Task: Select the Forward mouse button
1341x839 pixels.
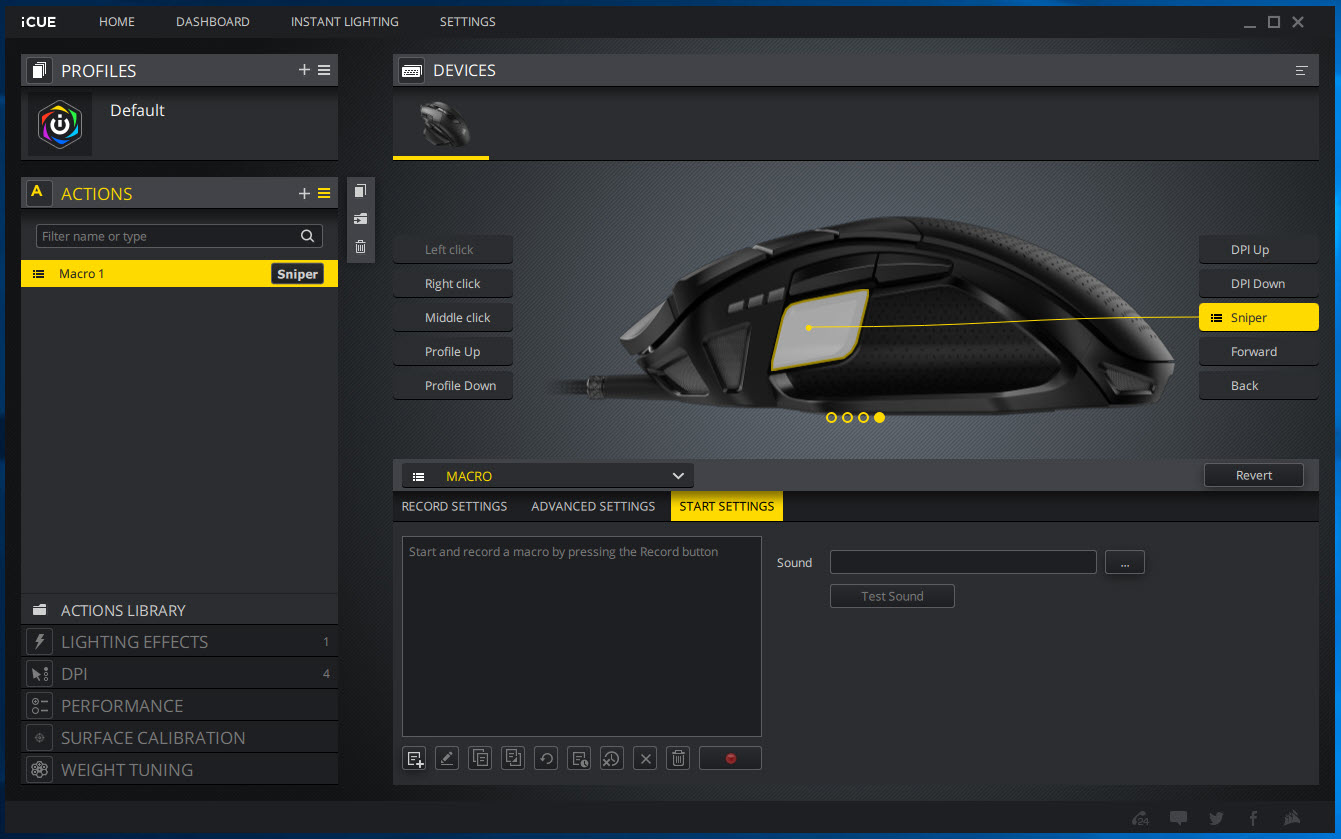Action: tap(1259, 352)
